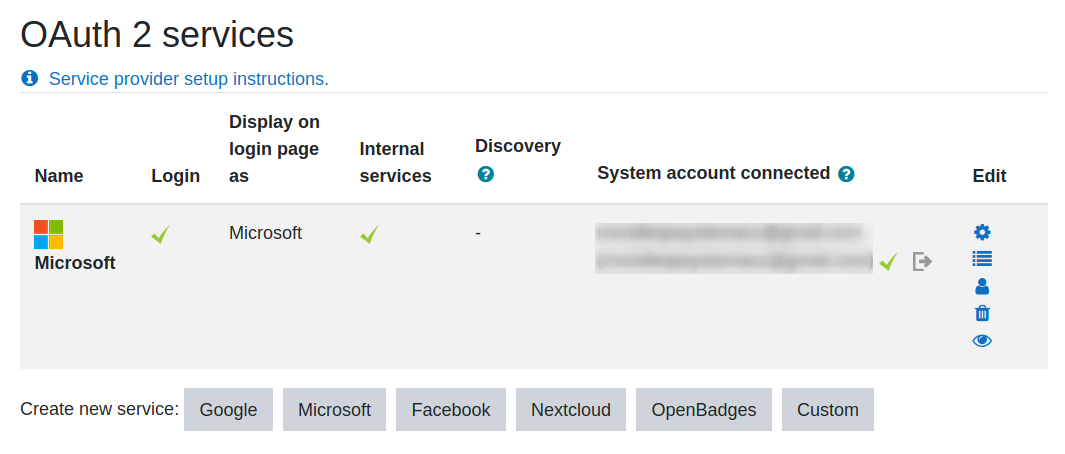Click the Microsoft four-color logo
This screenshot has width=1065, height=454.
pyautogui.click(x=48, y=234)
